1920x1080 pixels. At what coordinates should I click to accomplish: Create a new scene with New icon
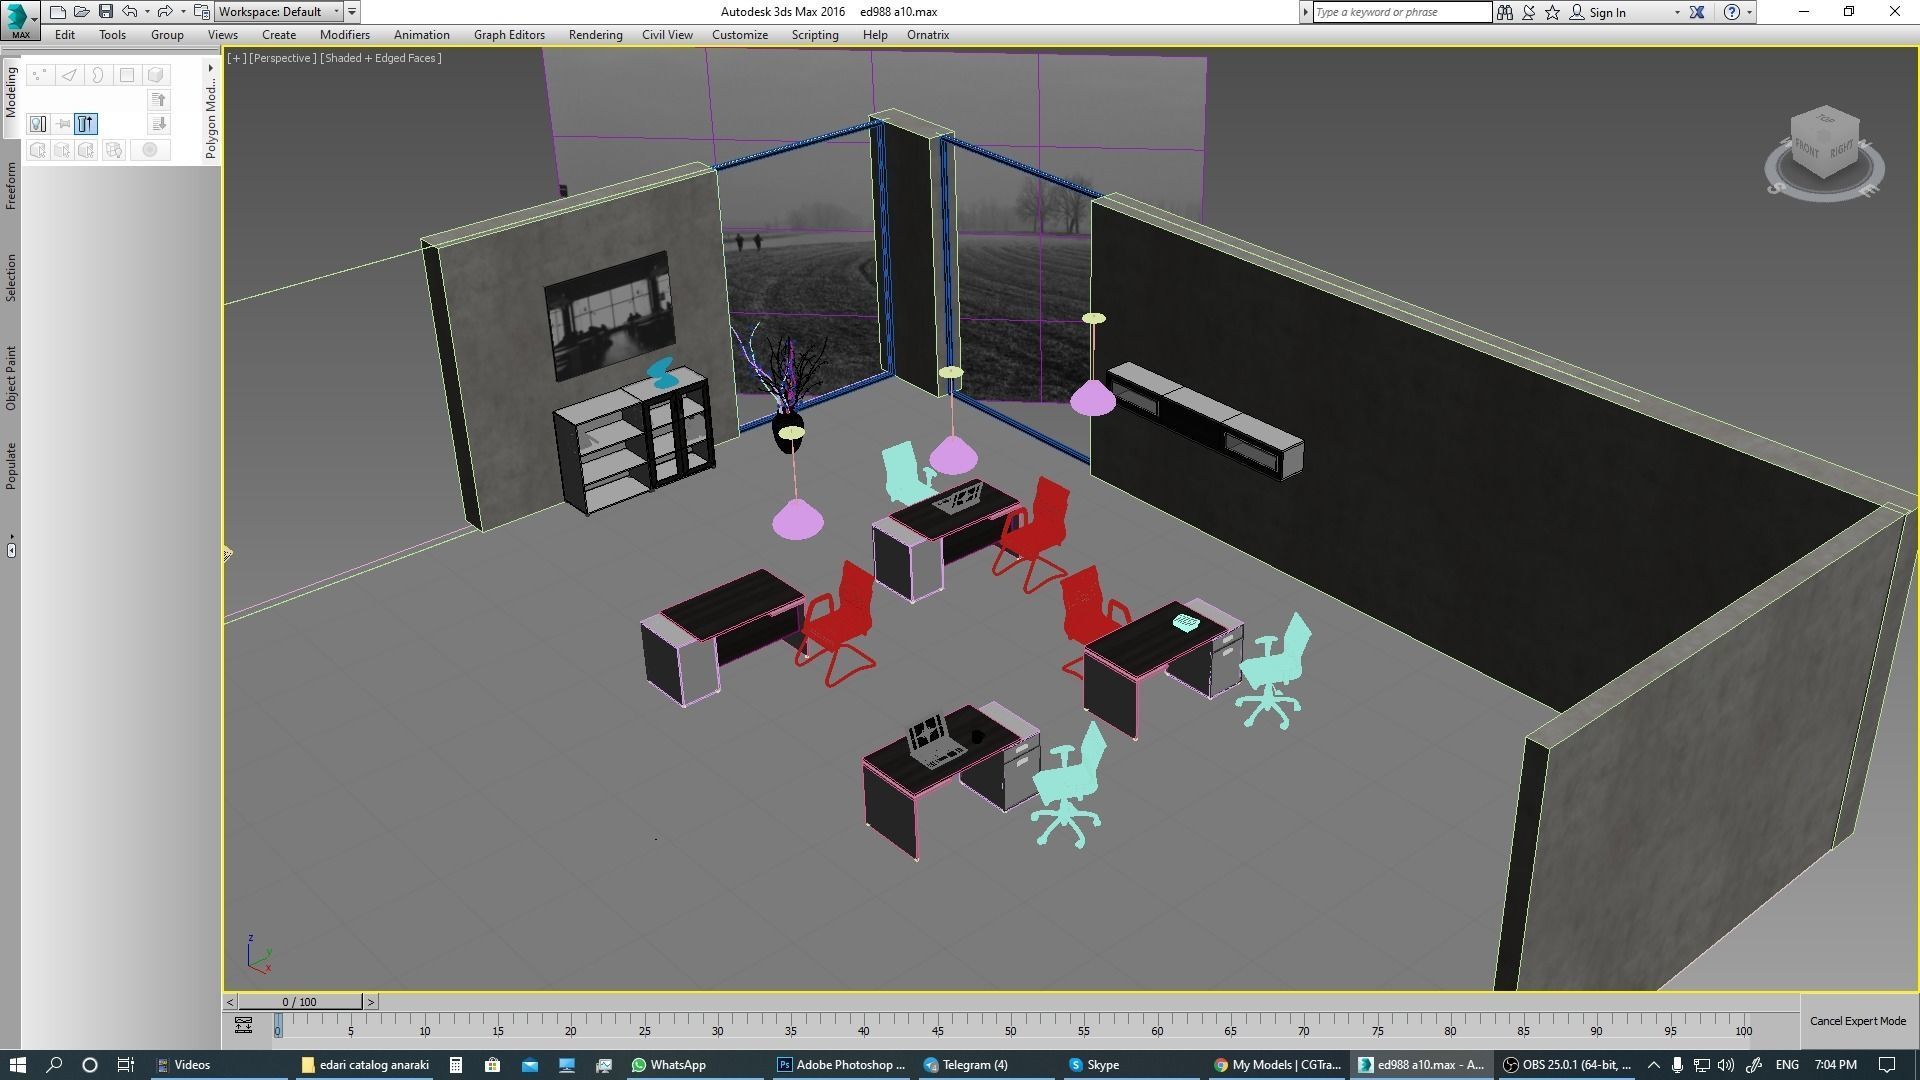[58, 12]
